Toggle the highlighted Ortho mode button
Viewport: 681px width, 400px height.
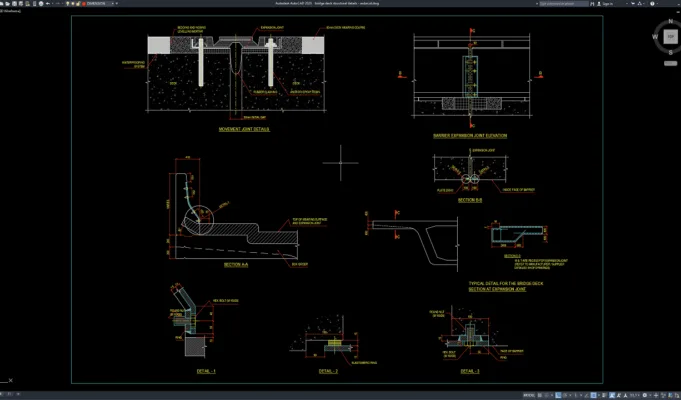click(x=558, y=395)
